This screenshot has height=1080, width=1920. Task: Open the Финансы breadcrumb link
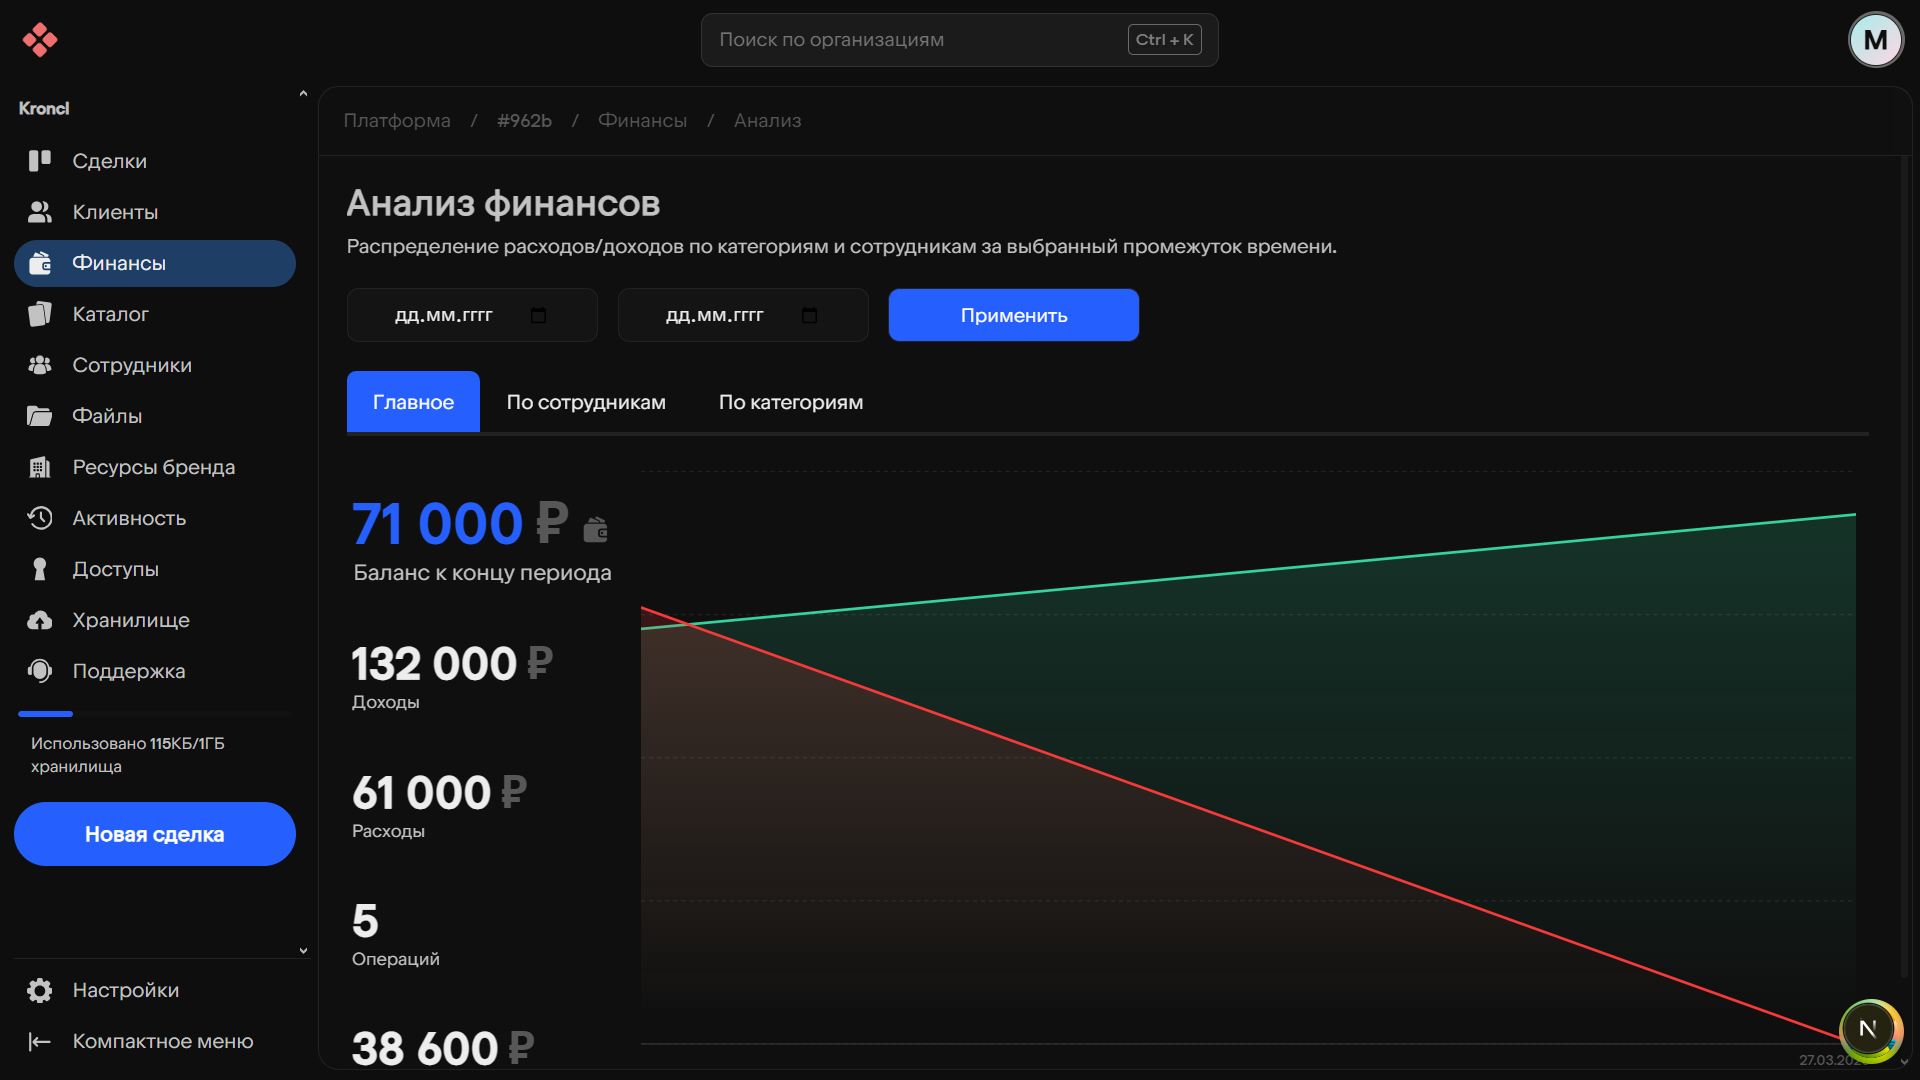click(x=642, y=120)
